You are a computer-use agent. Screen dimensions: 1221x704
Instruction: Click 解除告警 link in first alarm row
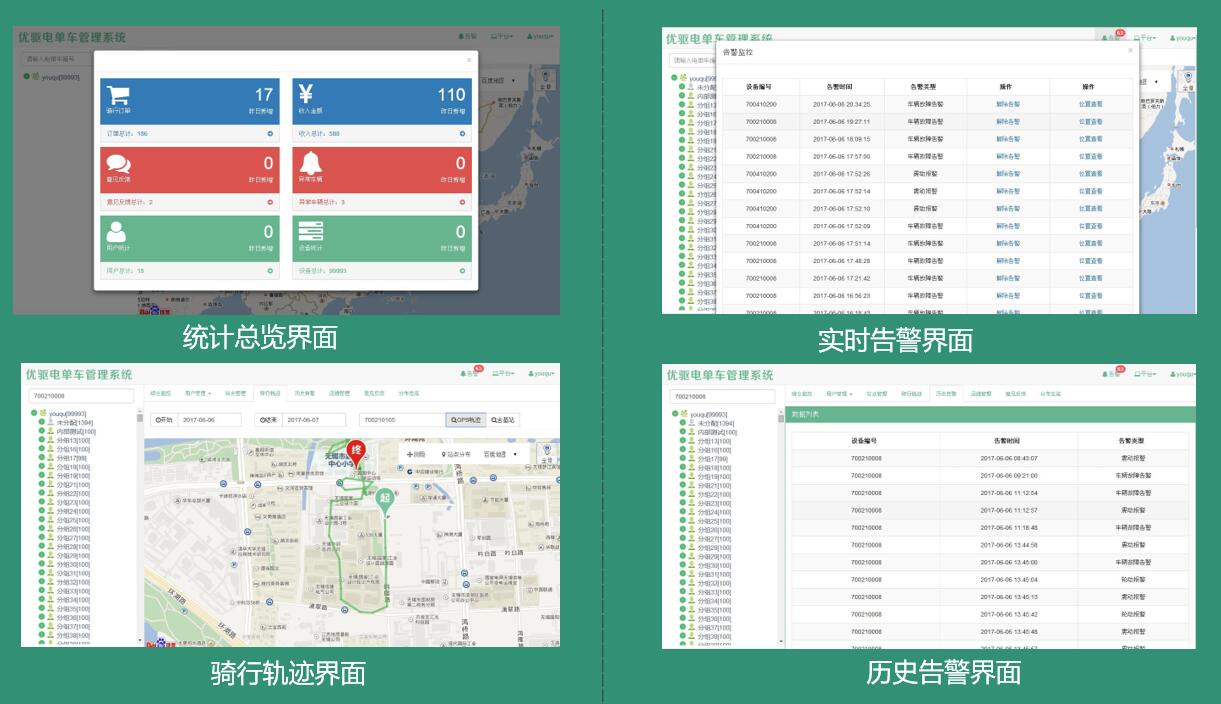tap(1008, 104)
